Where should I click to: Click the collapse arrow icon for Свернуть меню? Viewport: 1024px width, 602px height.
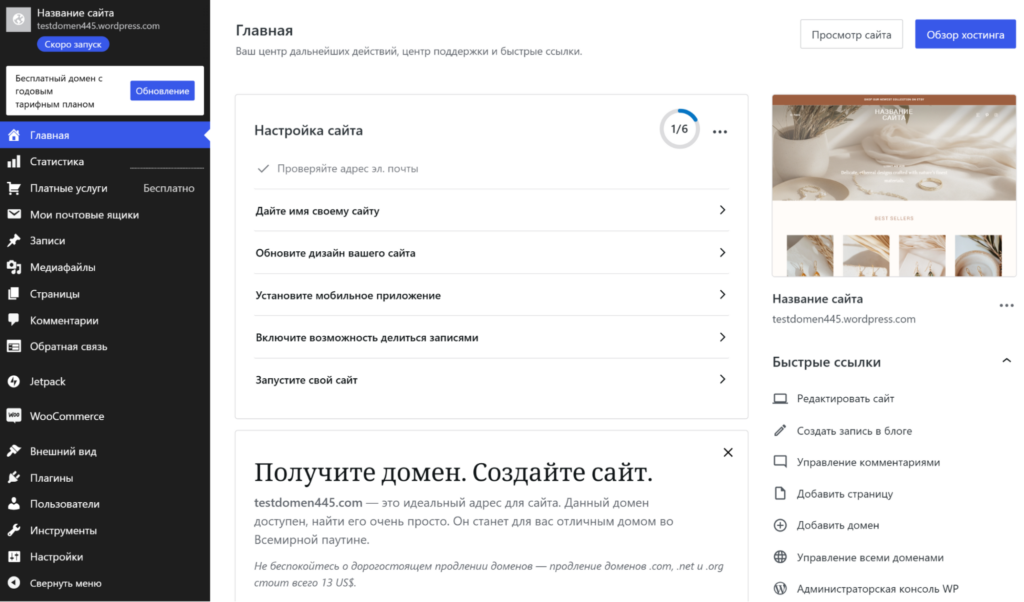(x=14, y=583)
